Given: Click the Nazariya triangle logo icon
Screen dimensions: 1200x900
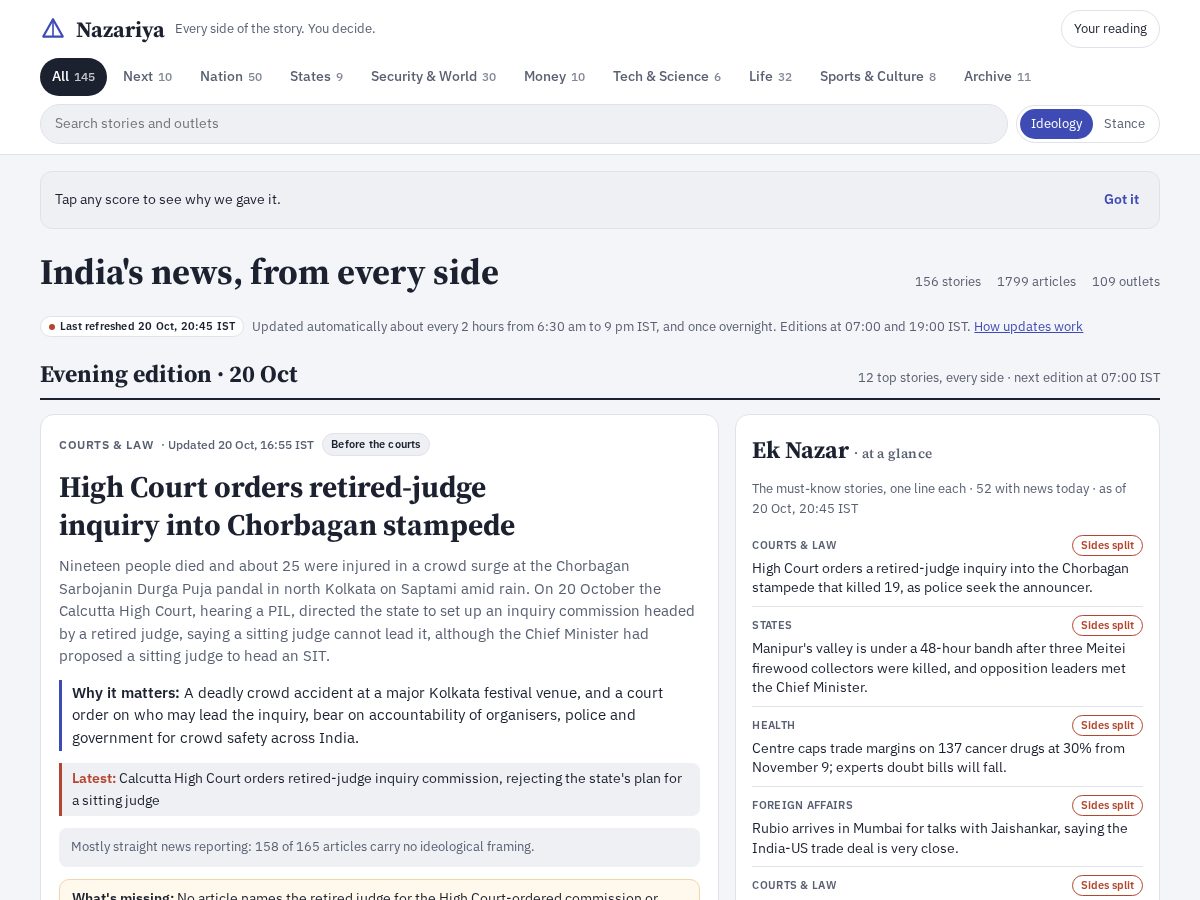Looking at the screenshot, I should point(53,28).
